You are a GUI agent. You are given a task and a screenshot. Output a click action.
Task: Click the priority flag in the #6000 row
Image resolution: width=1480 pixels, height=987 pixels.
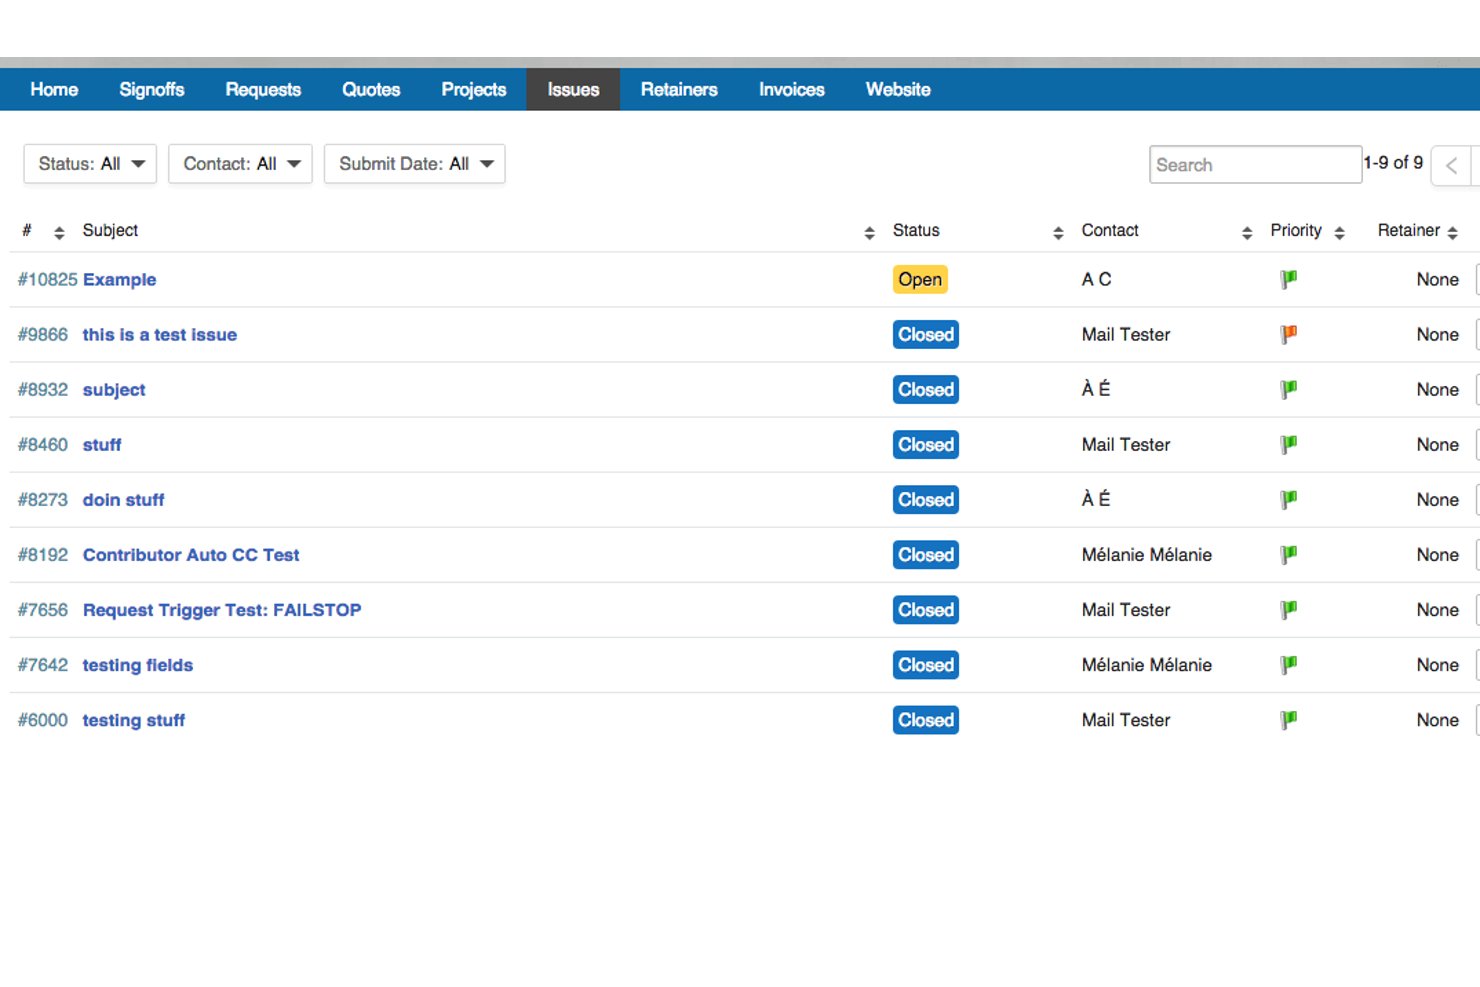coord(1289,719)
